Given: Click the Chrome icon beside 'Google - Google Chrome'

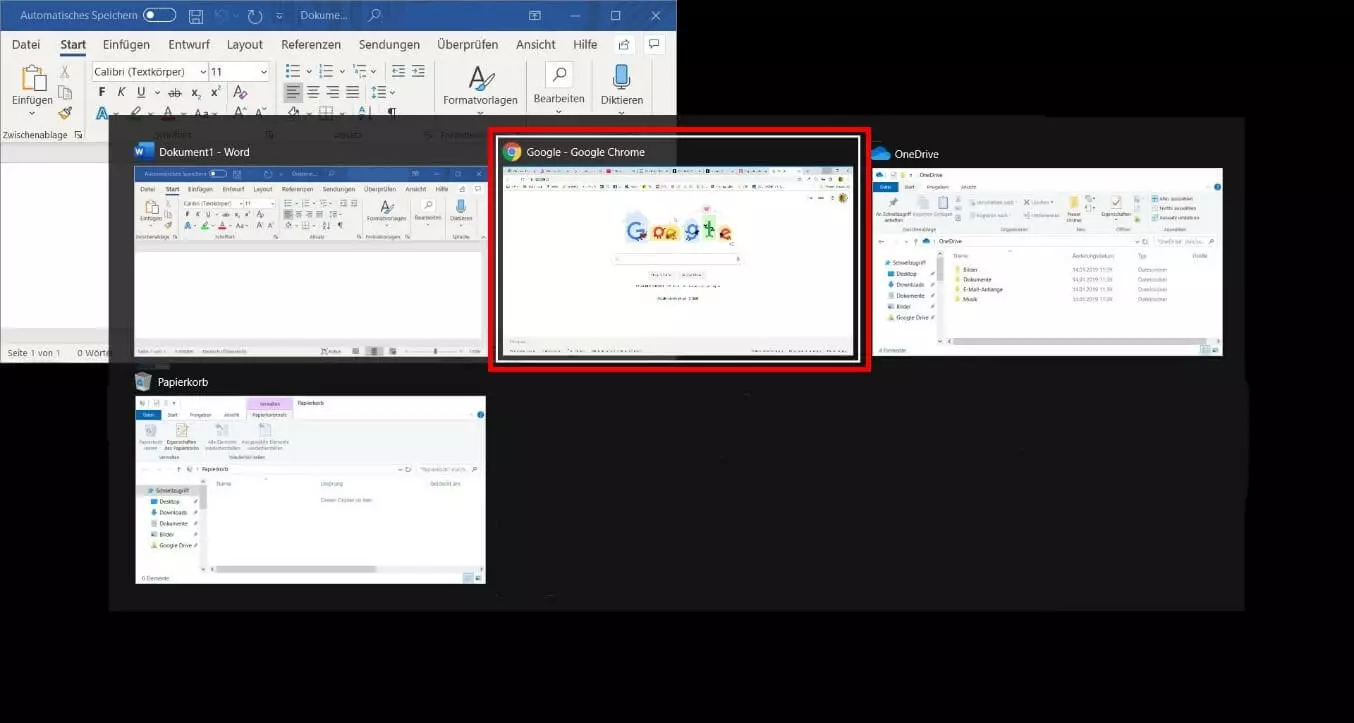Looking at the screenshot, I should [512, 152].
